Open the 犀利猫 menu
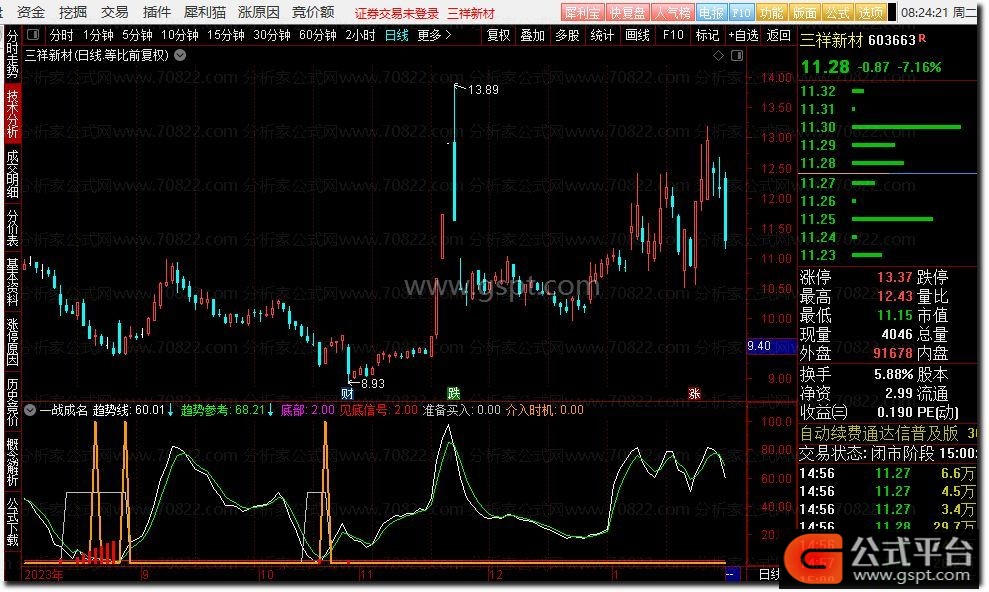This screenshot has height=592, width=989. [x=205, y=12]
